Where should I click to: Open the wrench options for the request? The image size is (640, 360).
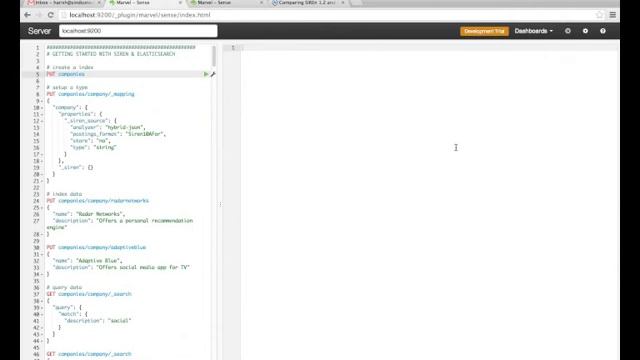pos(213,74)
